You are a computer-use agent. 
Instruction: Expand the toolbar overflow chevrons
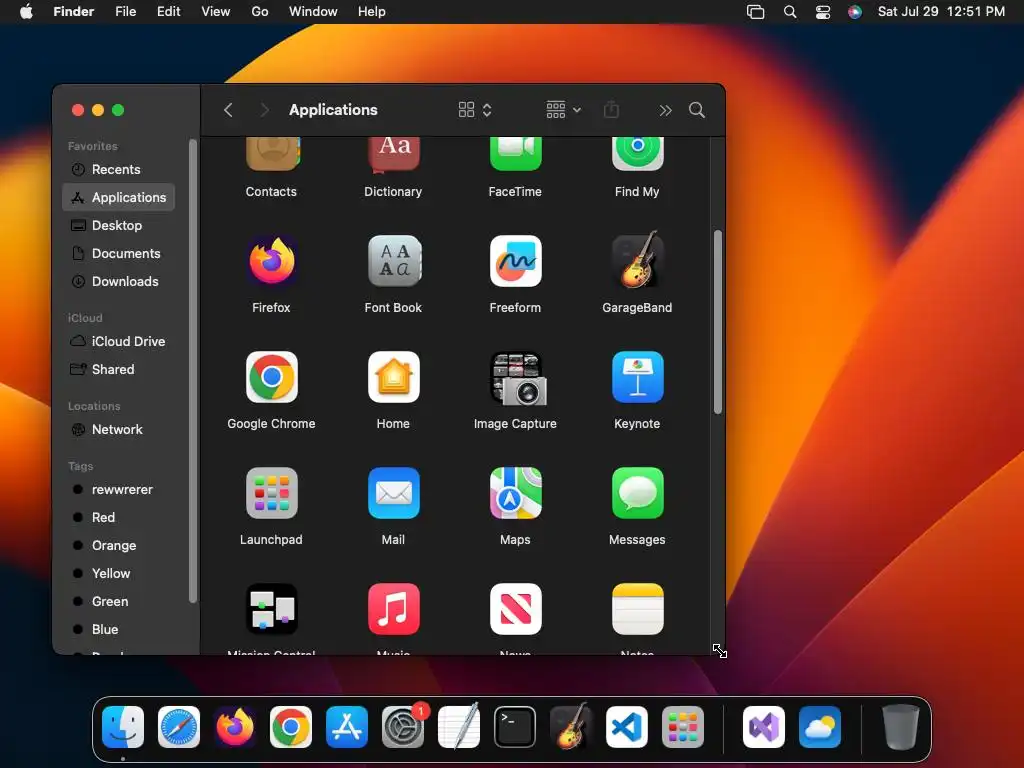665,110
